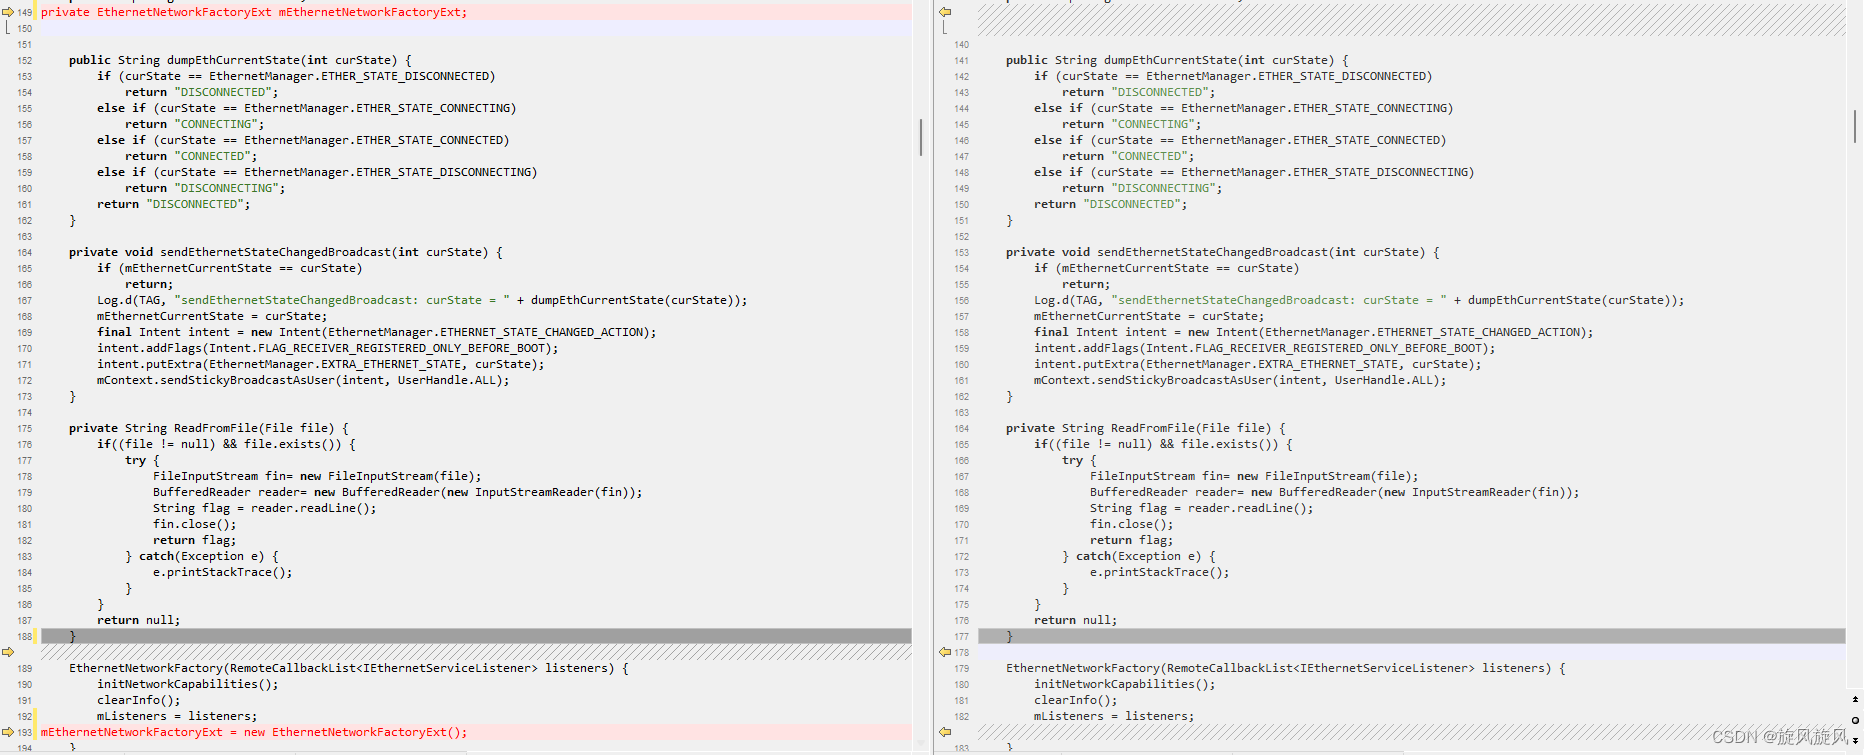
Task: Click highlighted gray line 177 in right pane
Action: coord(1412,636)
